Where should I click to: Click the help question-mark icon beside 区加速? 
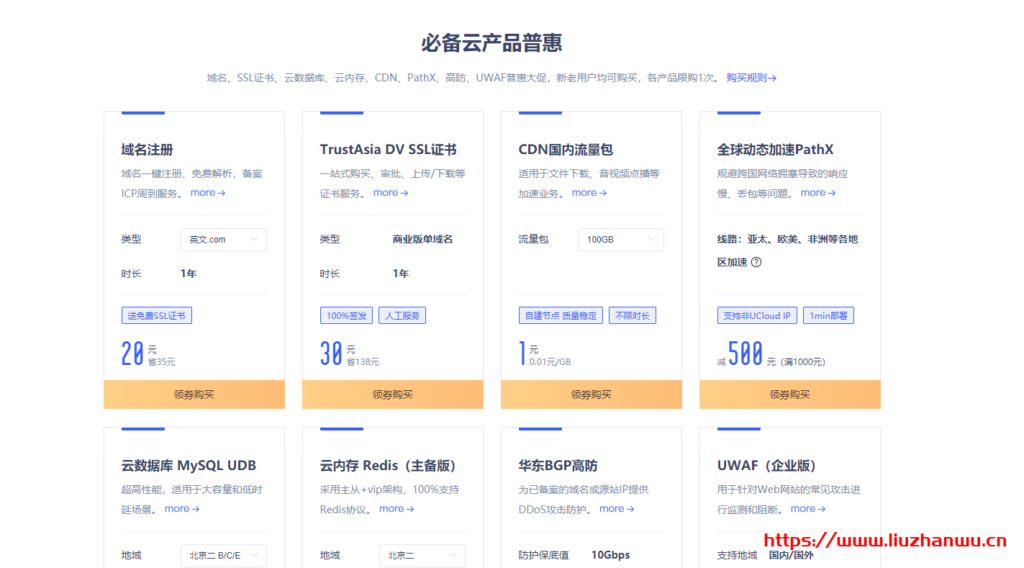pos(756,262)
